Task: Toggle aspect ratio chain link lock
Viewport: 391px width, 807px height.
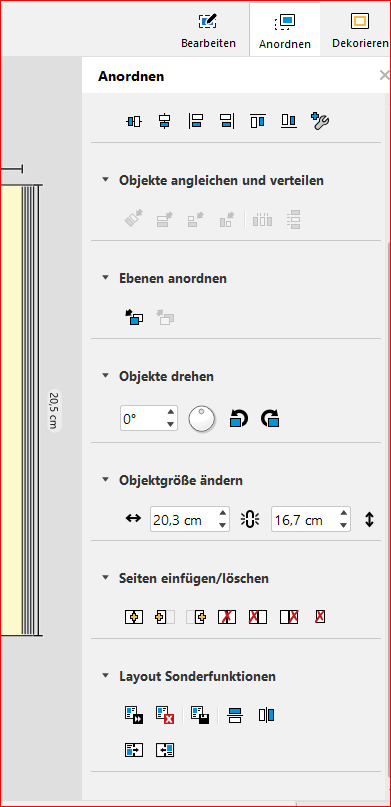Action: tap(250, 519)
